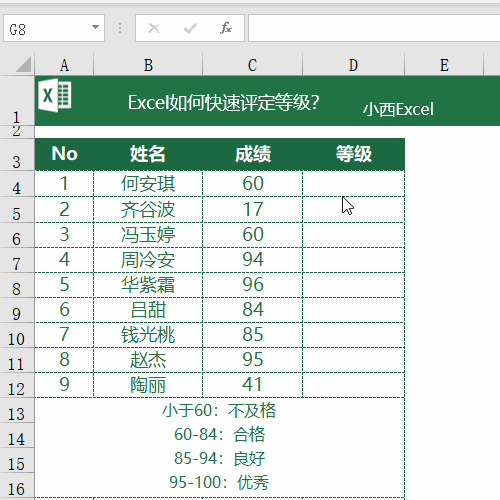Select row 4 header
500x500 pixels.
tap(17, 184)
